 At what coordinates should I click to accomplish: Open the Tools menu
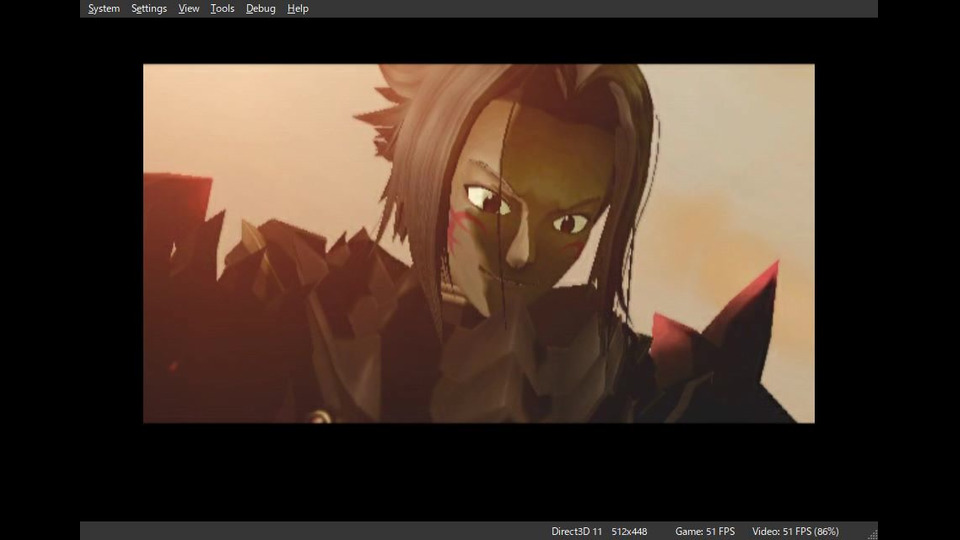(x=222, y=9)
